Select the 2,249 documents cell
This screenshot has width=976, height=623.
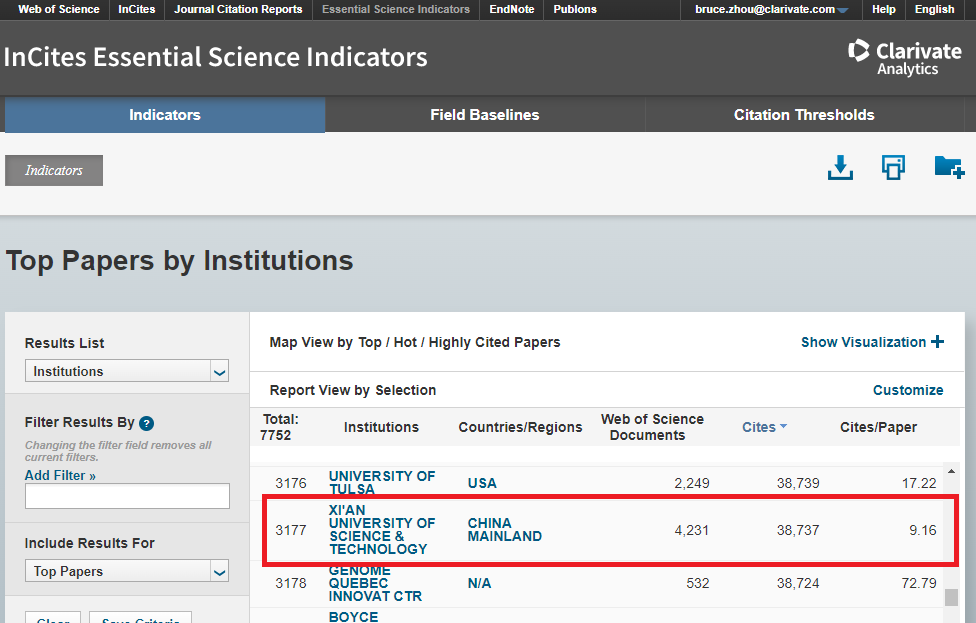point(692,483)
